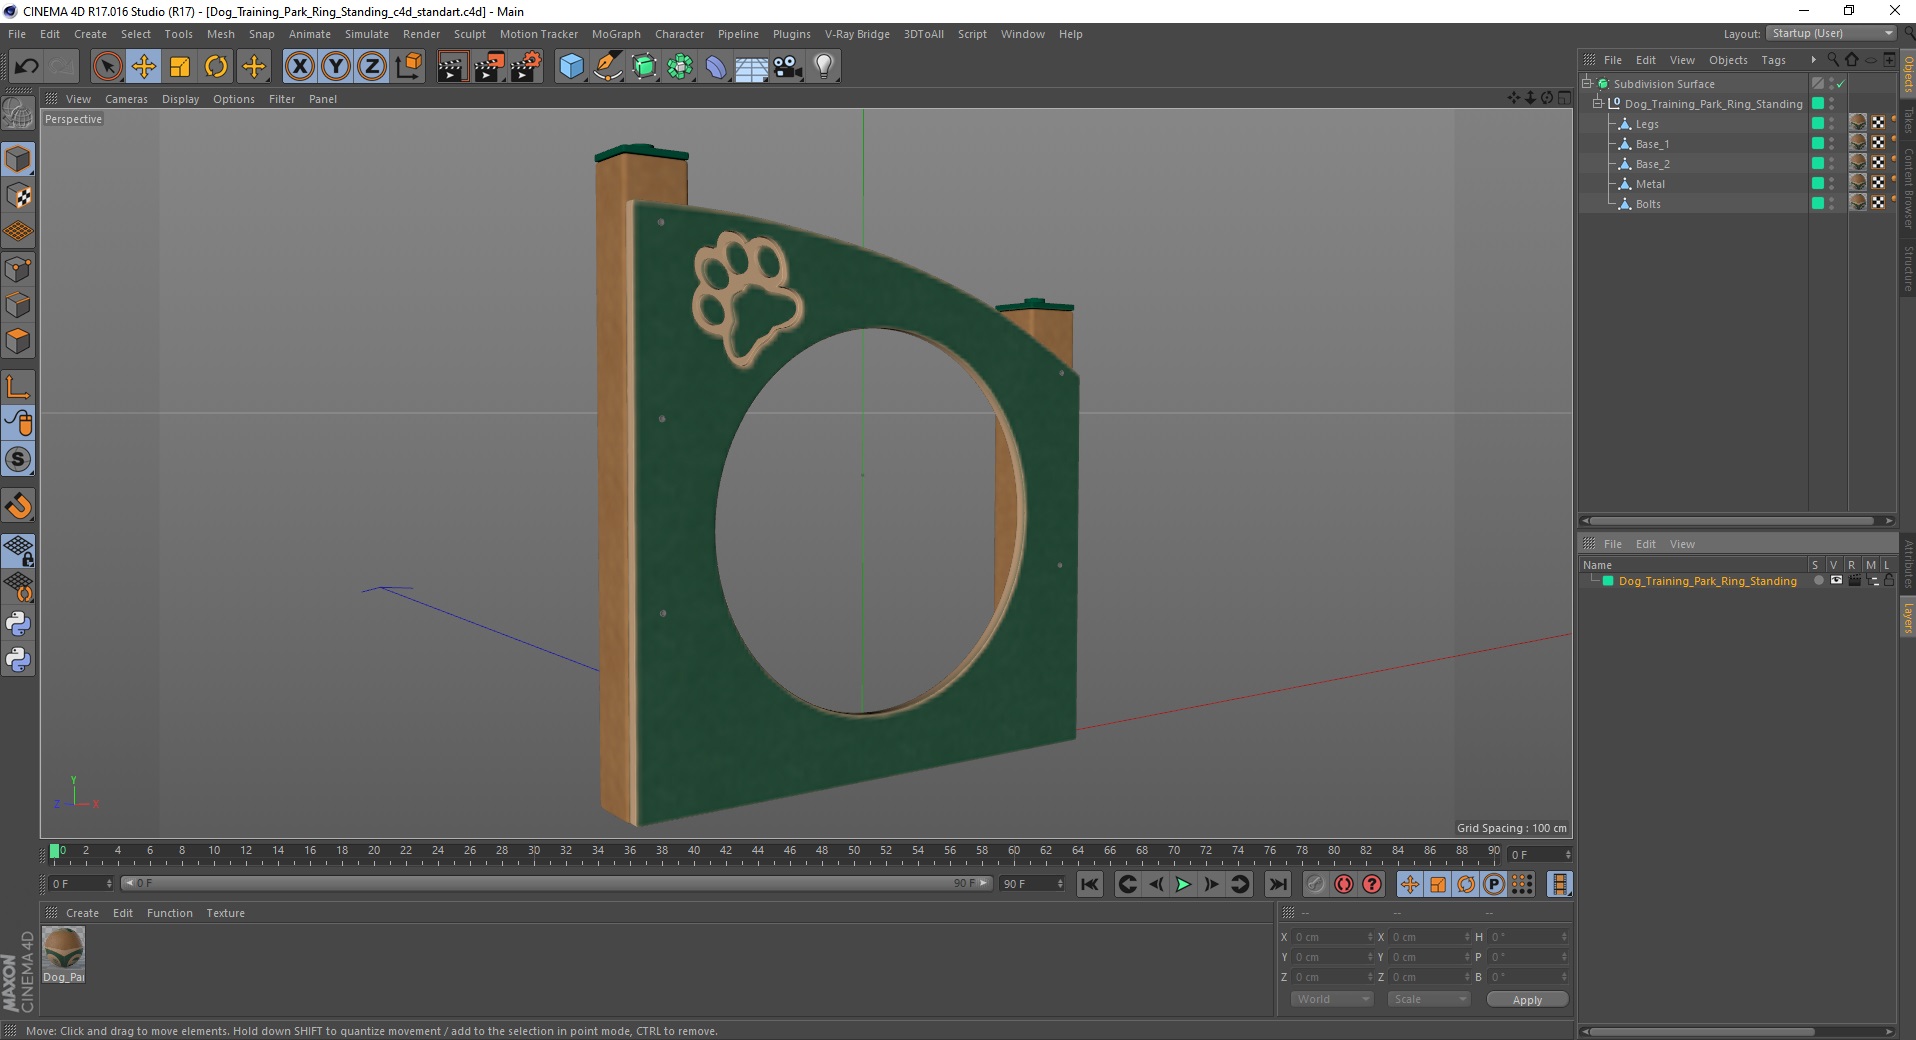Open the spline Pen tool
The image size is (1916, 1040).
coord(608,67)
